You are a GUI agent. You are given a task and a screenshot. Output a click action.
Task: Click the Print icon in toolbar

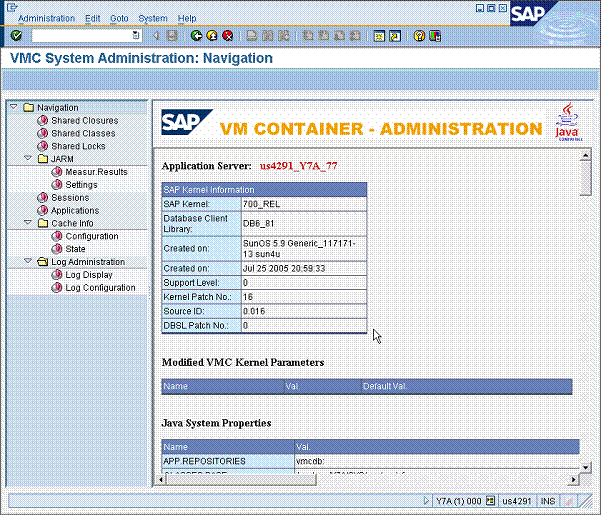[x=253, y=36]
